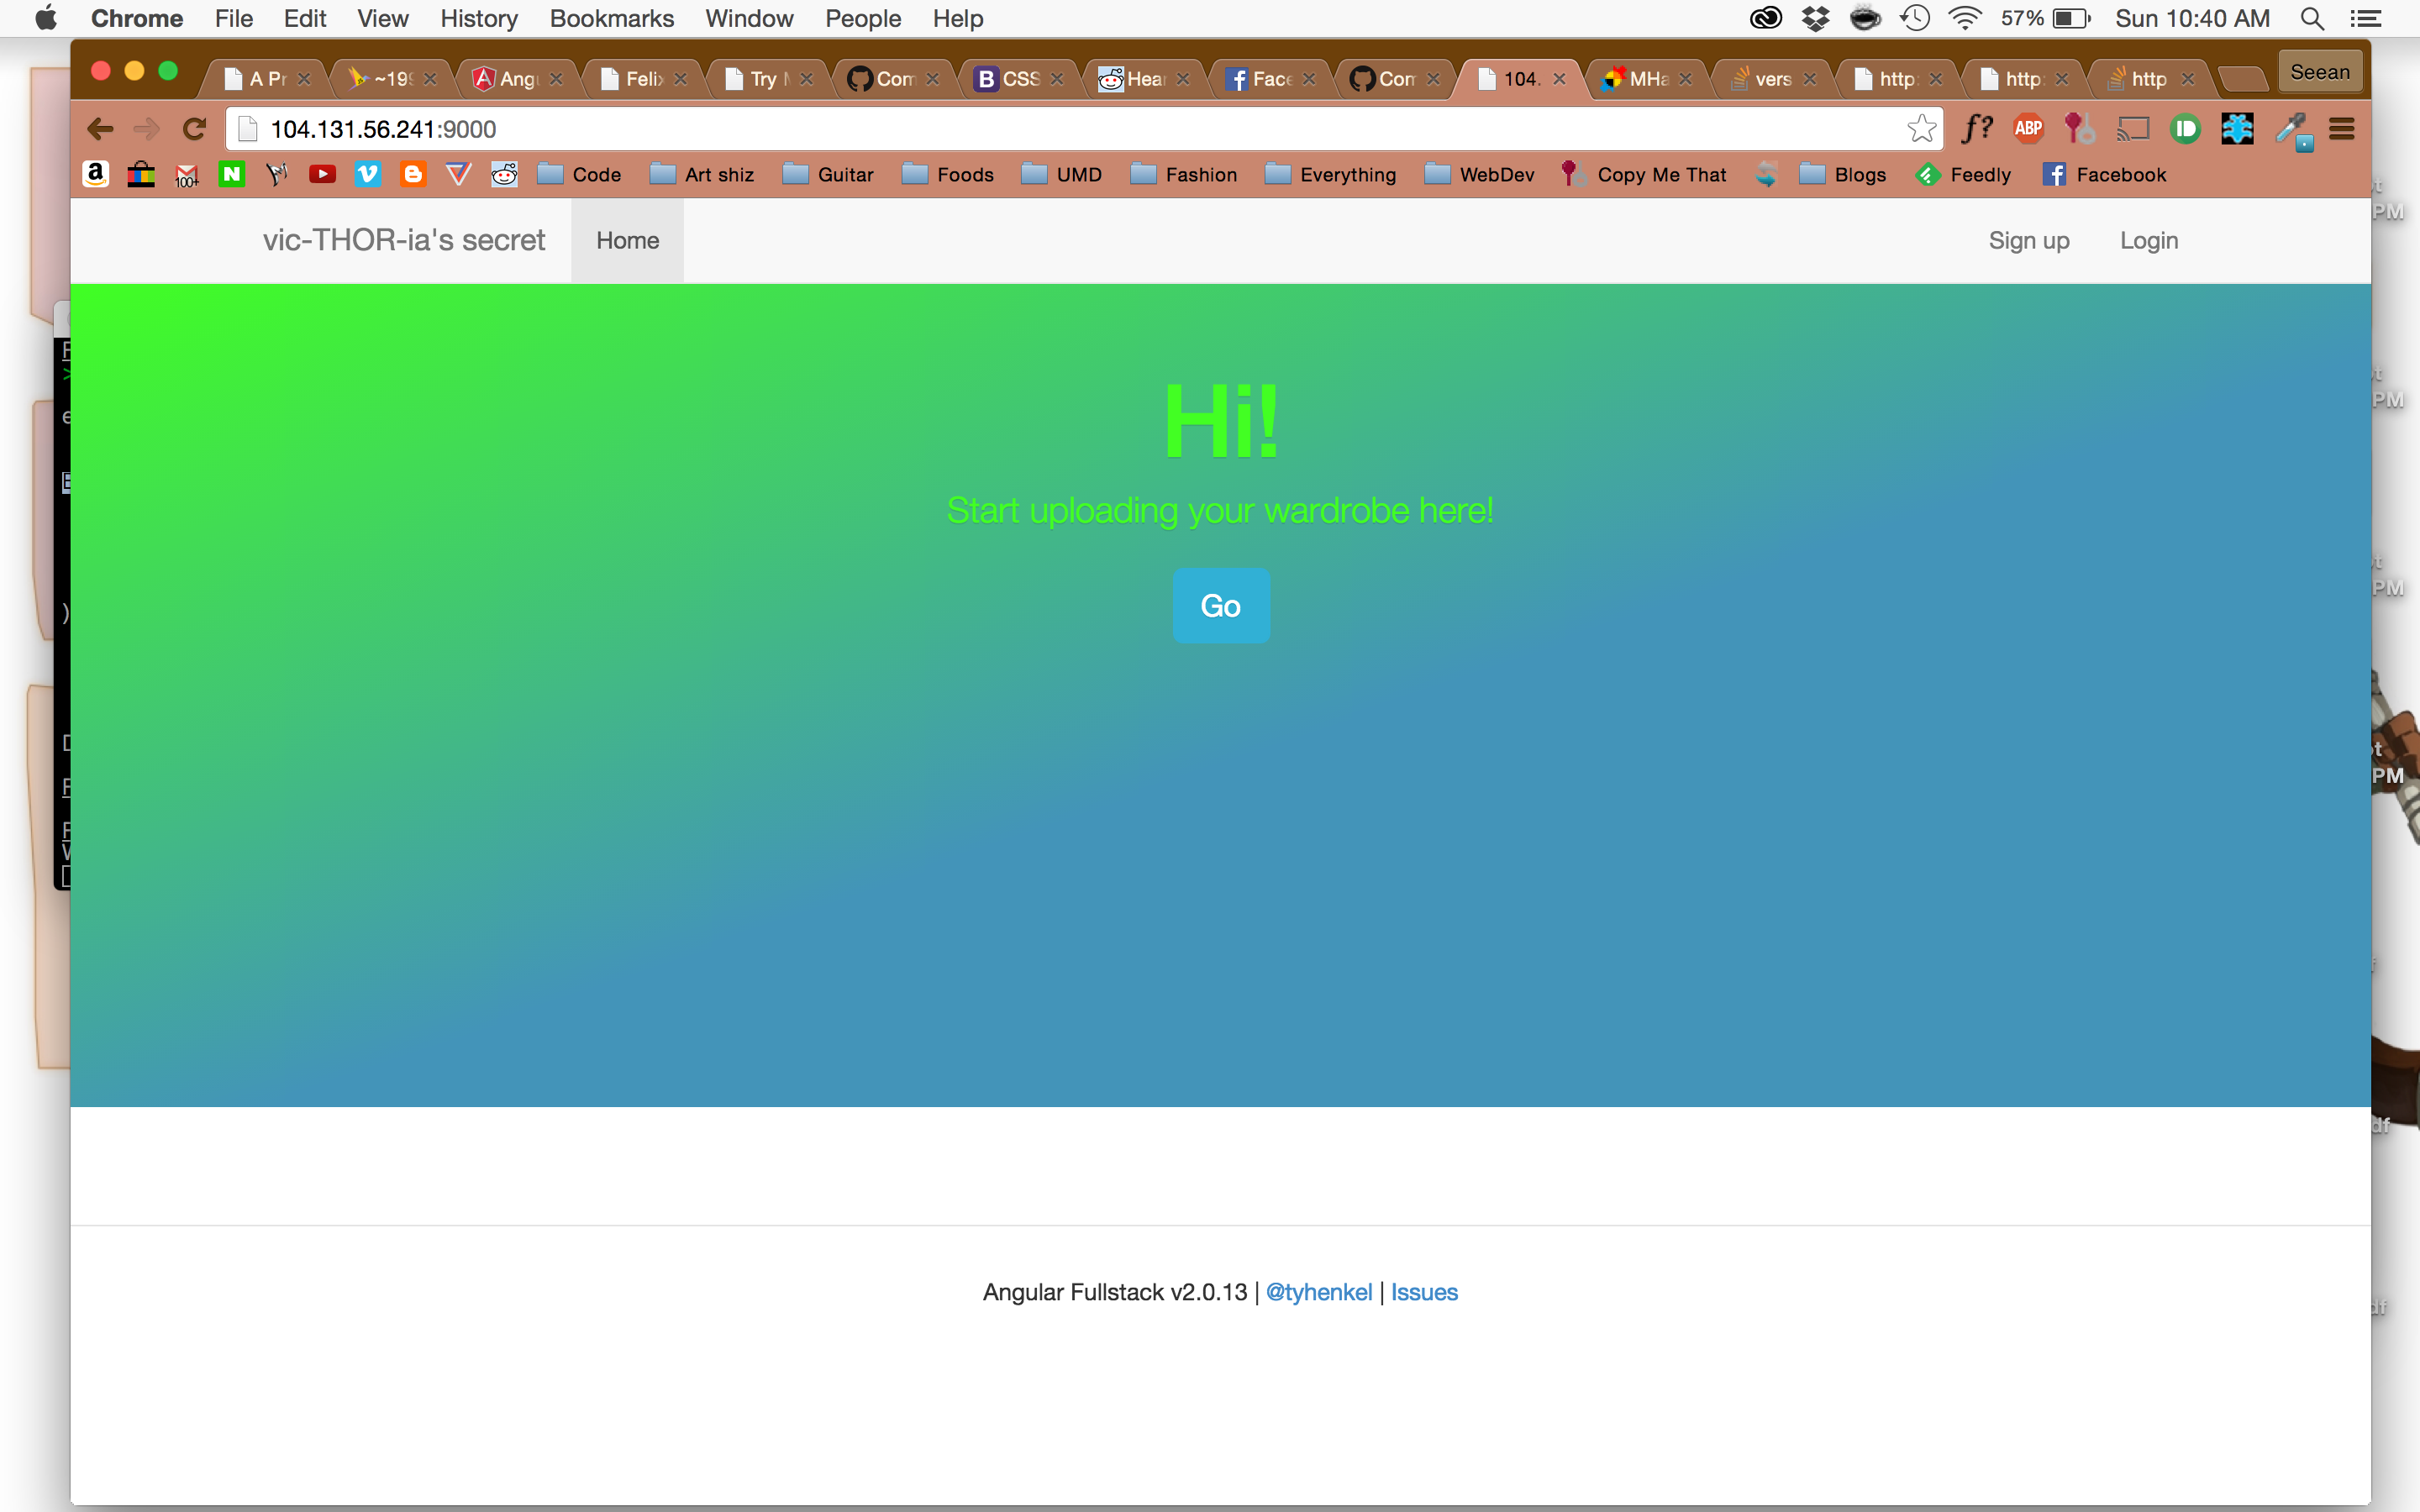The width and height of the screenshot is (2420, 1512).
Task: Click the back navigation arrow
Action: 100,129
